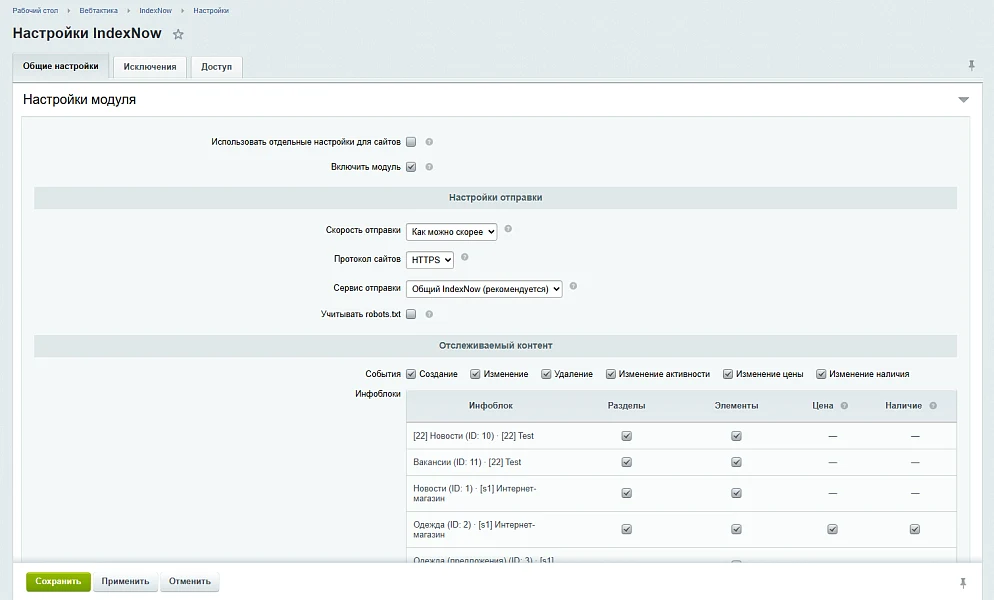Open help hint for Протокол сайтов
994x600 pixels.
click(x=465, y=257)
